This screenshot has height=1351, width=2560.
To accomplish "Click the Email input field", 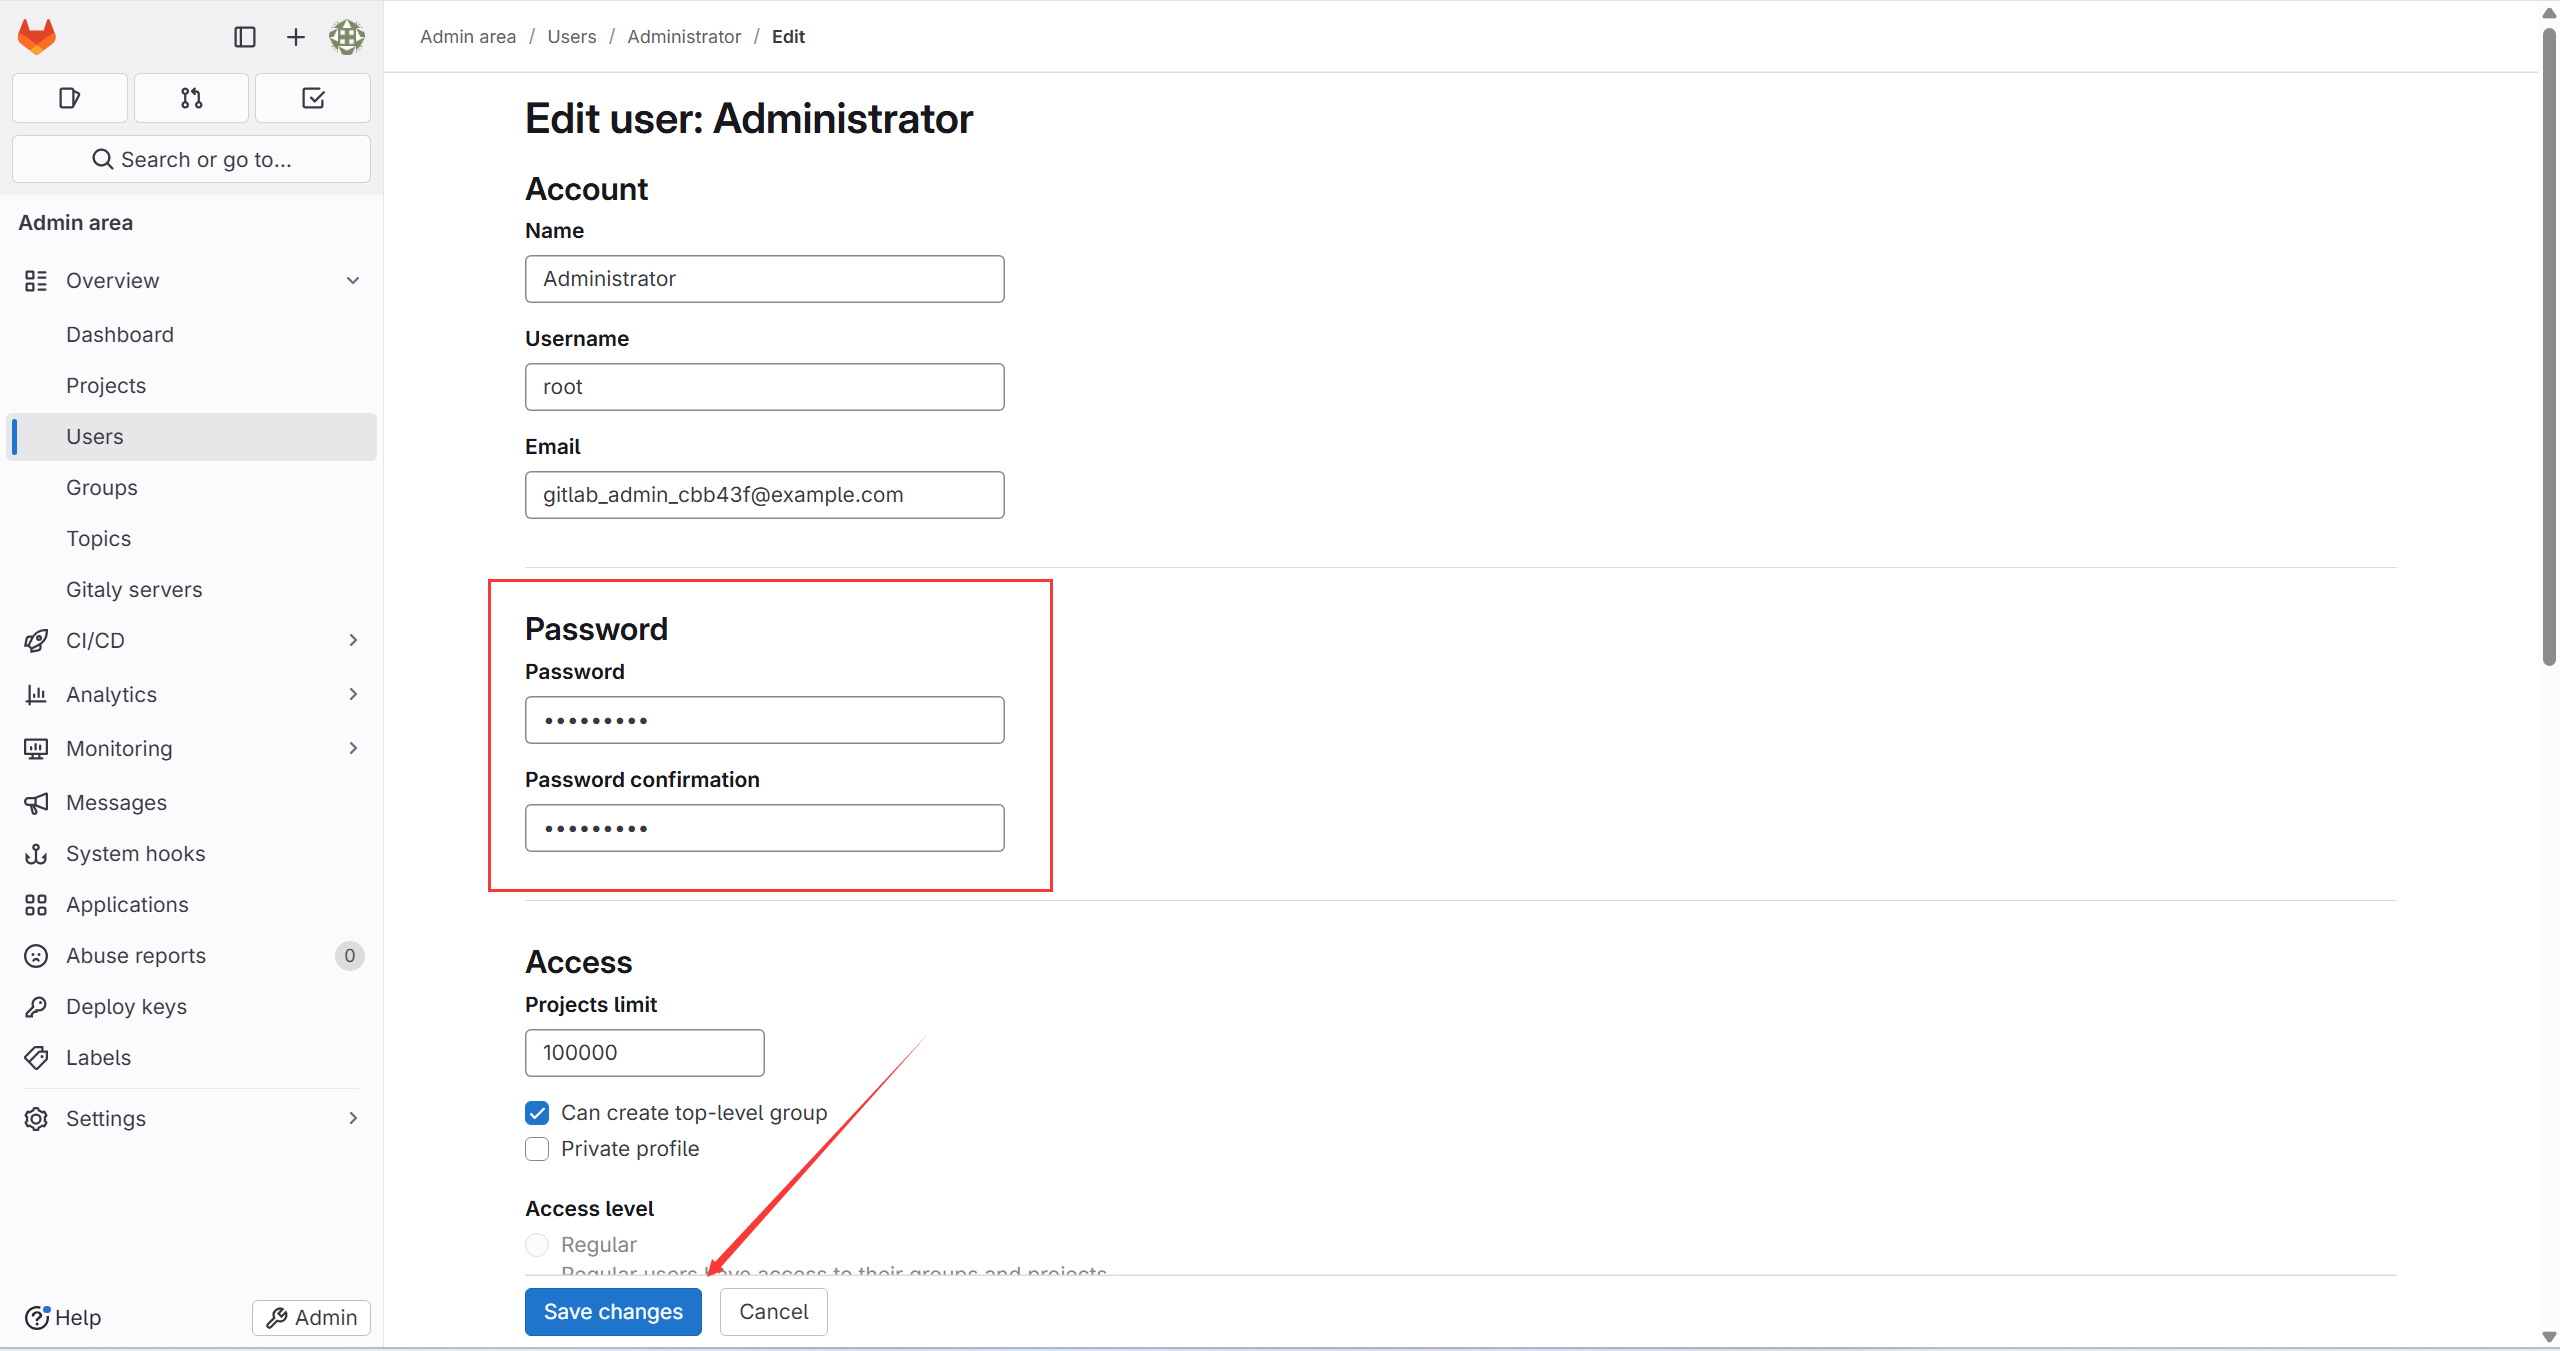I will [x=764, y=495].
